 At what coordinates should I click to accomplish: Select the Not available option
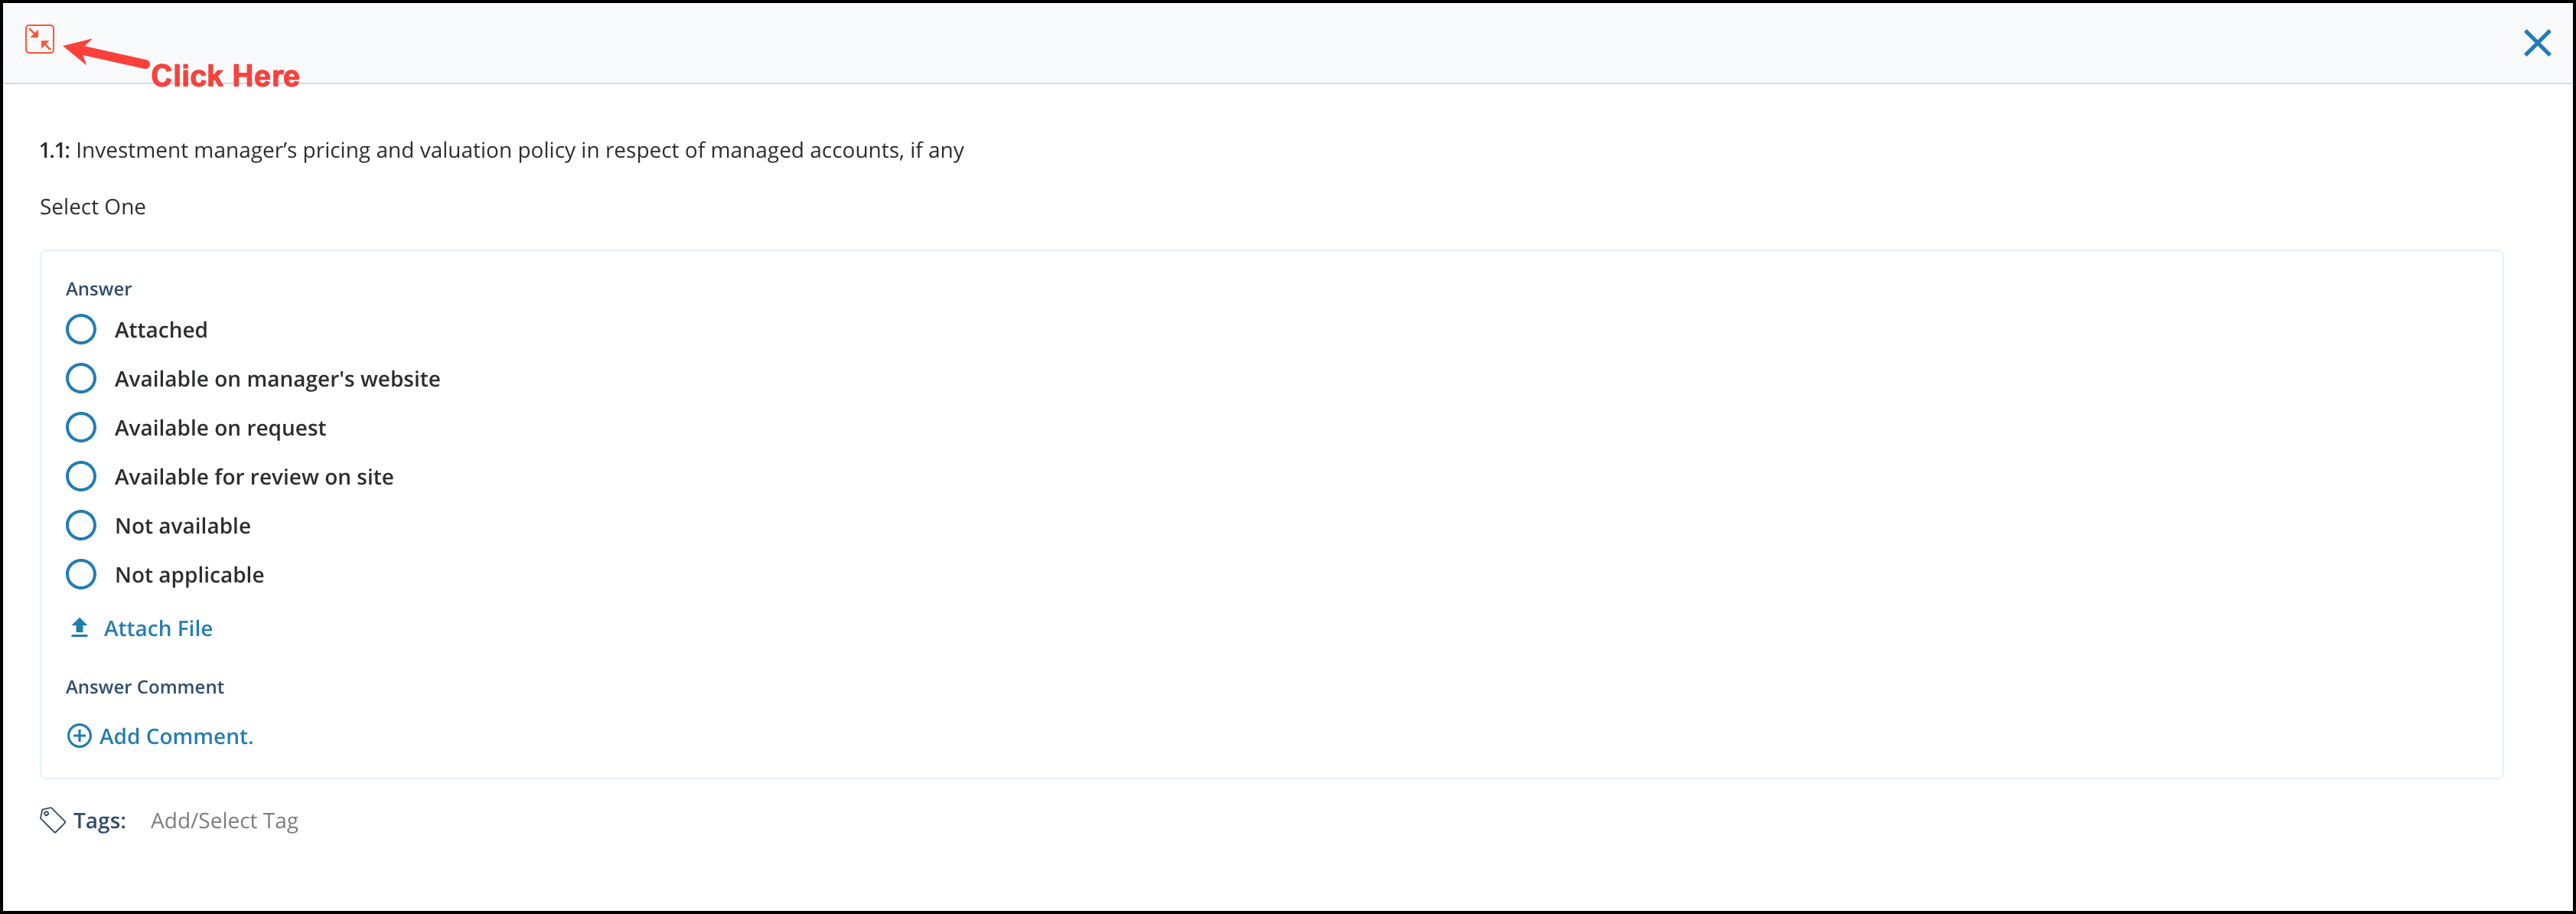pyautogui.click(x=81, y=525)
